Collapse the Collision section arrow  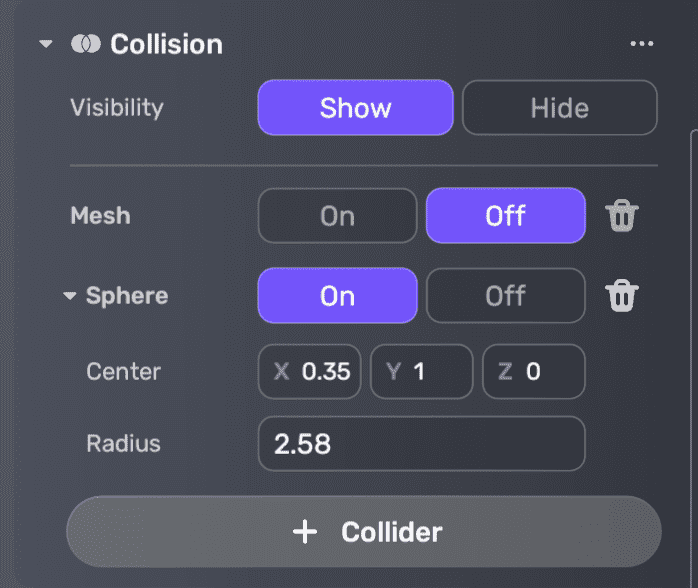[x=46, y=45]
